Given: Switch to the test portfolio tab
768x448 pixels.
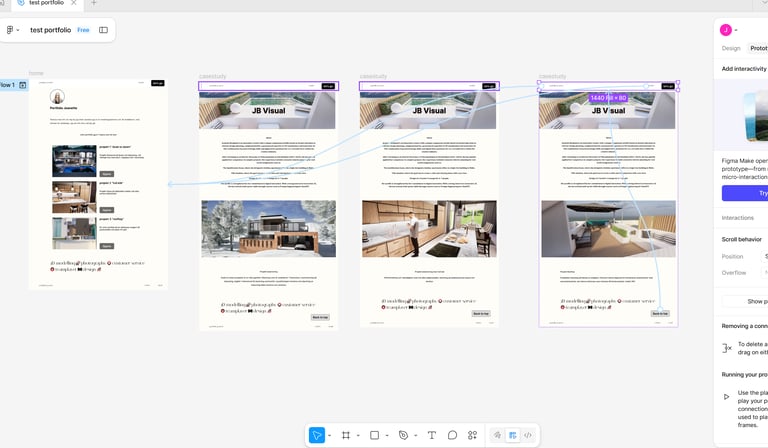Looking at the screenshot, I should click(47, 3).
